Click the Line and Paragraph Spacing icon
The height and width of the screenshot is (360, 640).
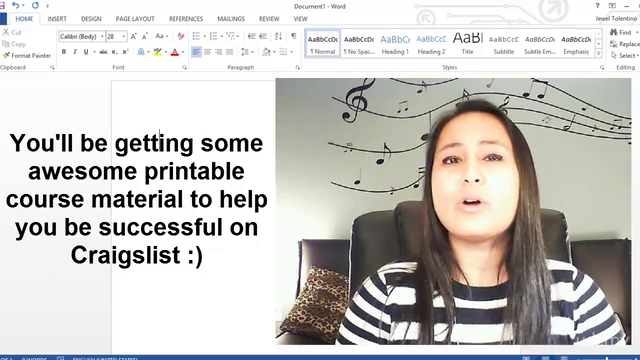(245, 52)
